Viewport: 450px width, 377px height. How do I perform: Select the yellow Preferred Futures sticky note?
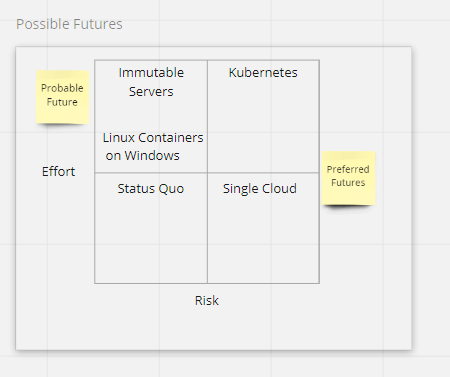tap(348, 178)
